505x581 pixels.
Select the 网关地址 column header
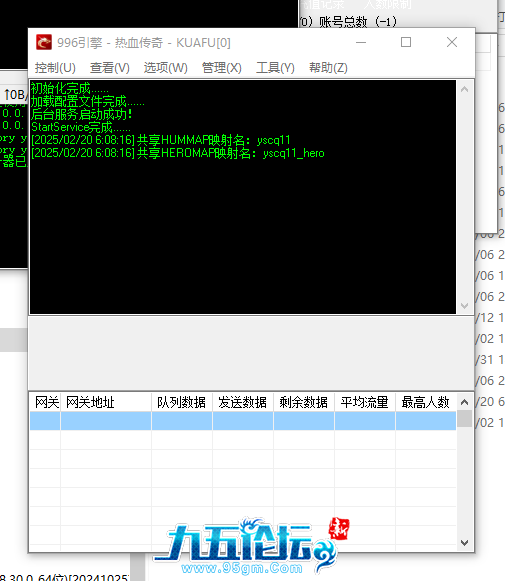pos(106,402)
